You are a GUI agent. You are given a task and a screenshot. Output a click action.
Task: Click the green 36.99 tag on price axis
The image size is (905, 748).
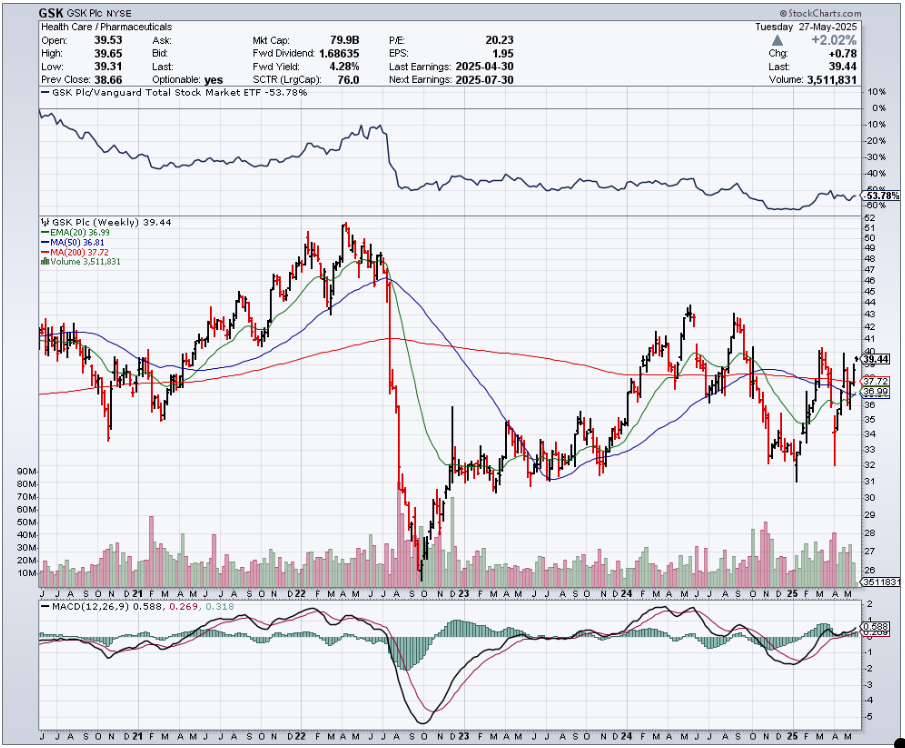point(876,392)
